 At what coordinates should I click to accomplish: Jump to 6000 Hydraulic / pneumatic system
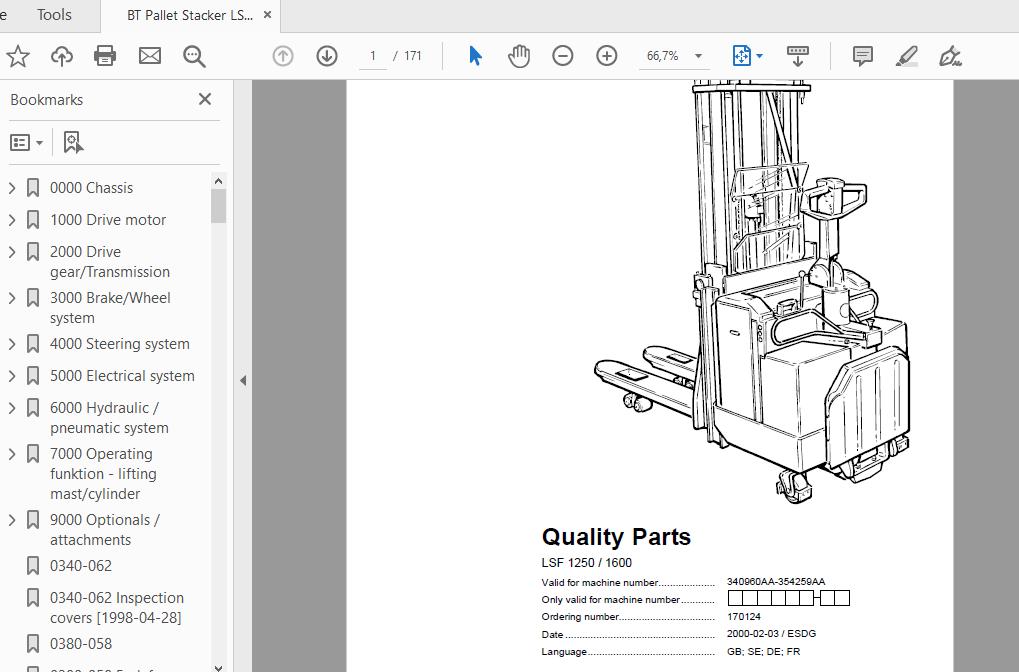(109, 418)
